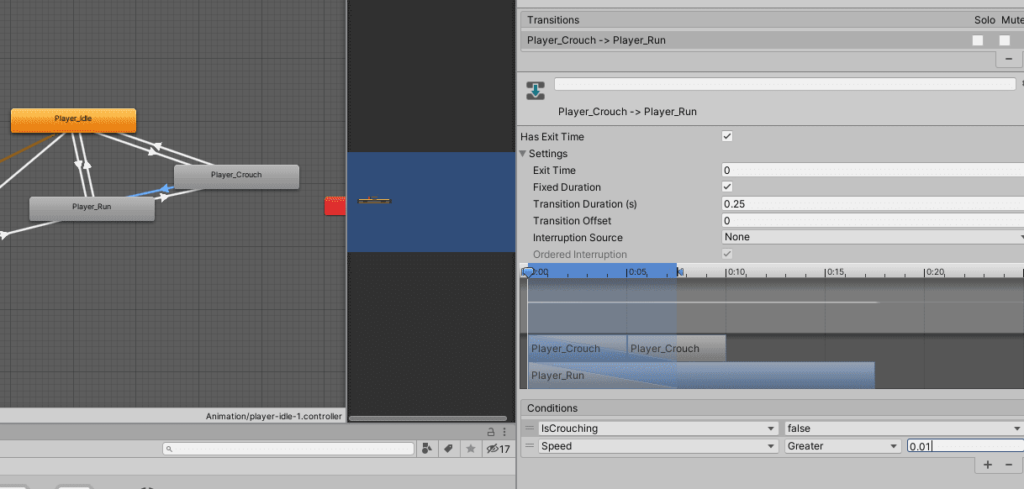Enable Solo for Player_Crouch -> Player_Run transition

pos(978,40)
